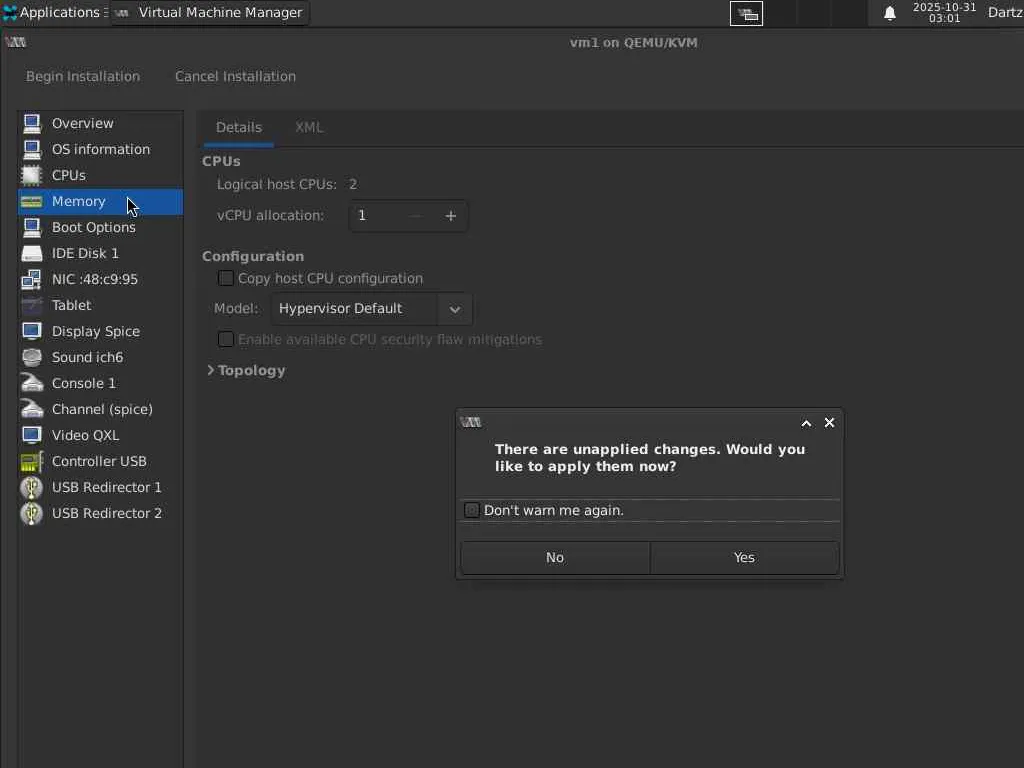Open the NIC :48:c9:95 network icon
Image resolution: width=1024 pixels, height=768 pixels.
[32, 279]
